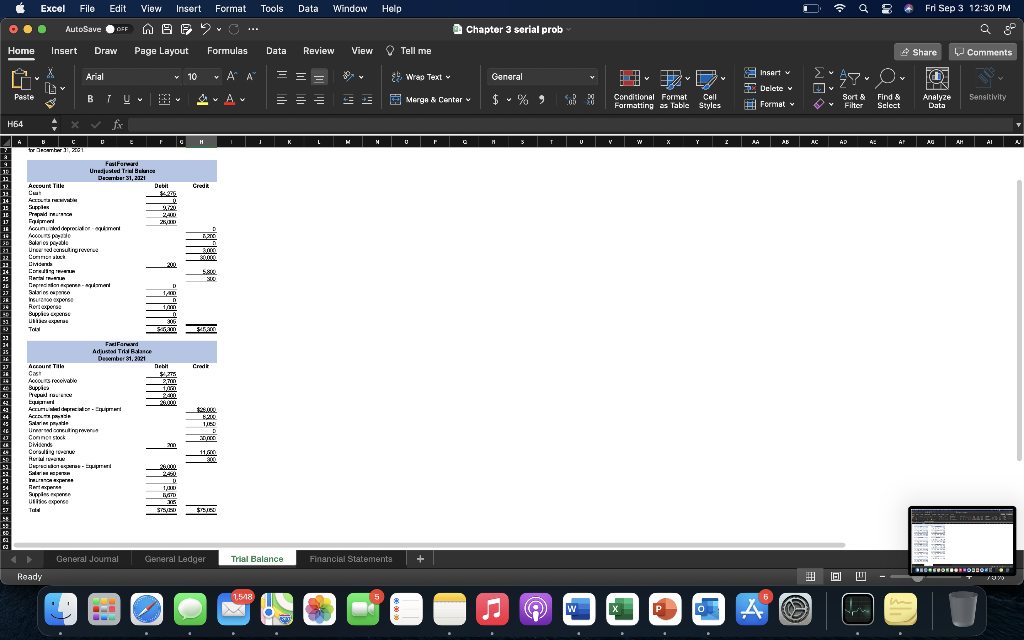Viewport: 1024px width, 640px height.
Task: Click the comma style icon
Action: pos(541,99)
